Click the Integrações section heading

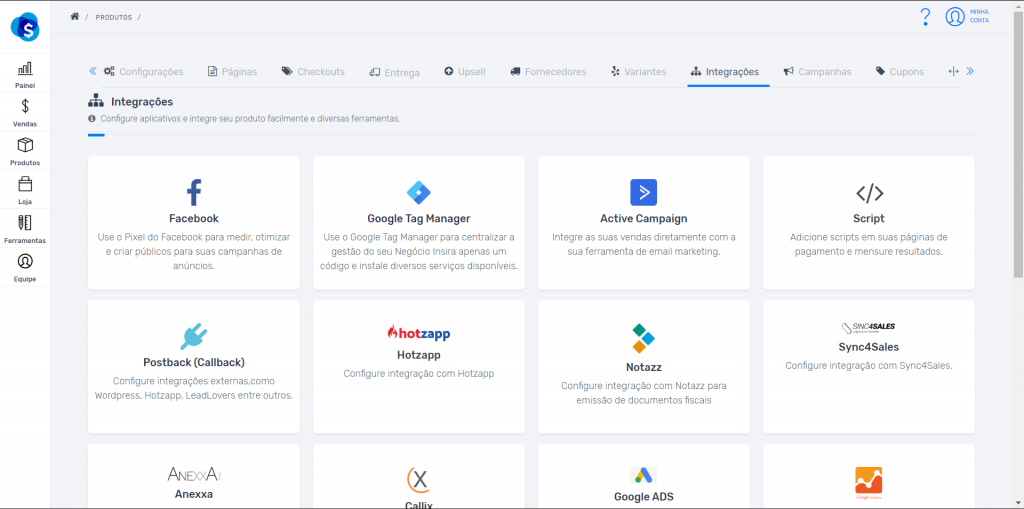point(142,102)
